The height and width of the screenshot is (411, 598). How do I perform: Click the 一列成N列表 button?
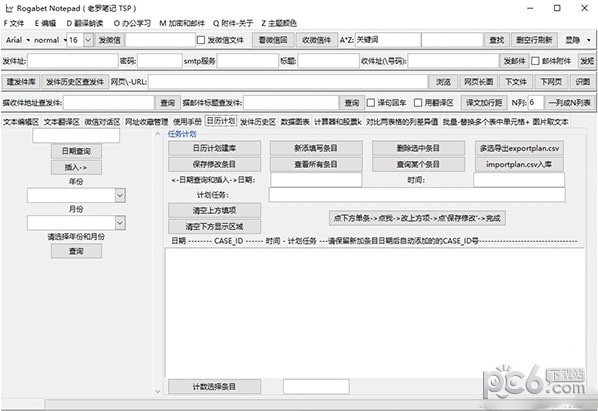point(569,103)
